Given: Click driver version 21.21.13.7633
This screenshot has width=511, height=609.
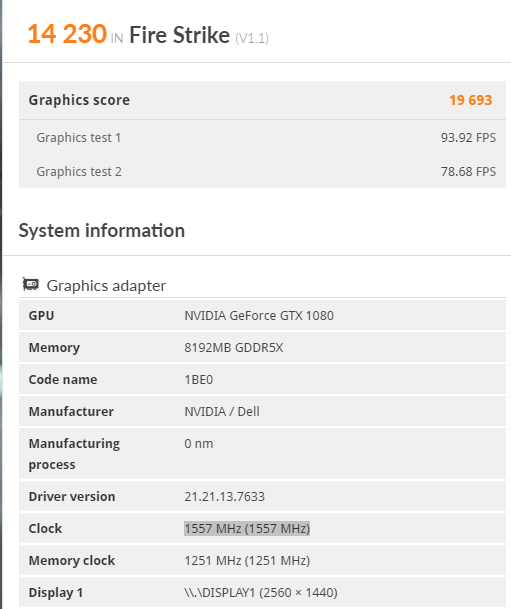Looking at the screenshot, I should pos(224,496).
